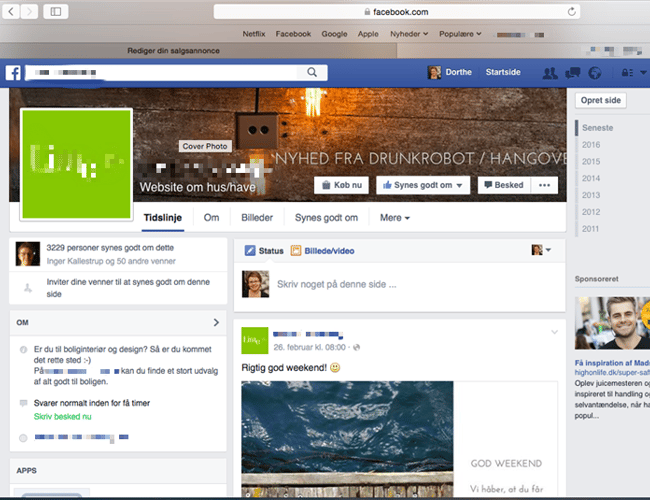Click the post date 26. februar link
The height and width of the screenshot is (500, 650).
309,347
